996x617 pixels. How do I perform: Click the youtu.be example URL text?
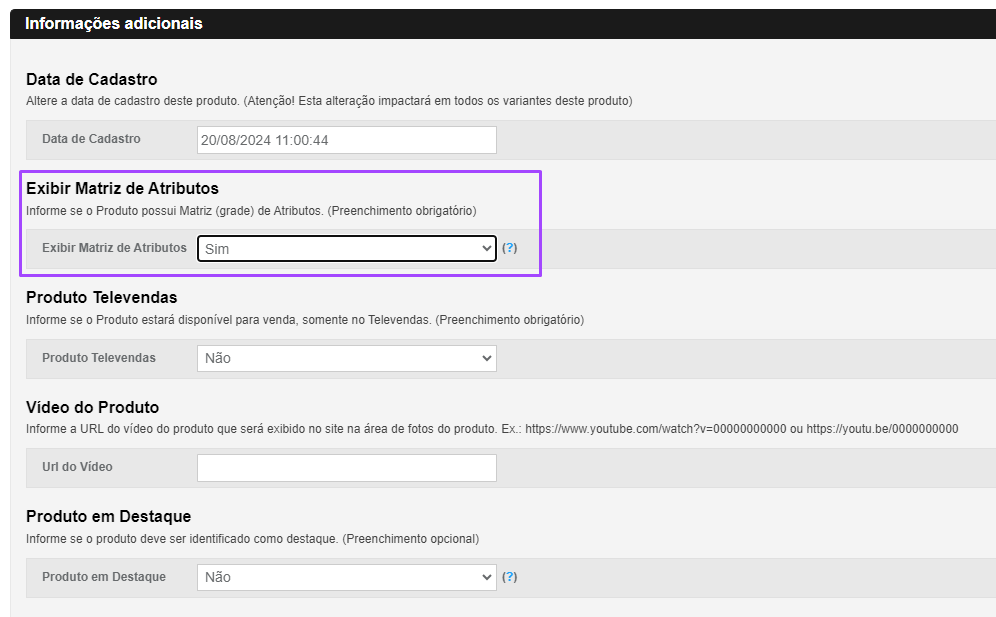click(x=882, y=429)
